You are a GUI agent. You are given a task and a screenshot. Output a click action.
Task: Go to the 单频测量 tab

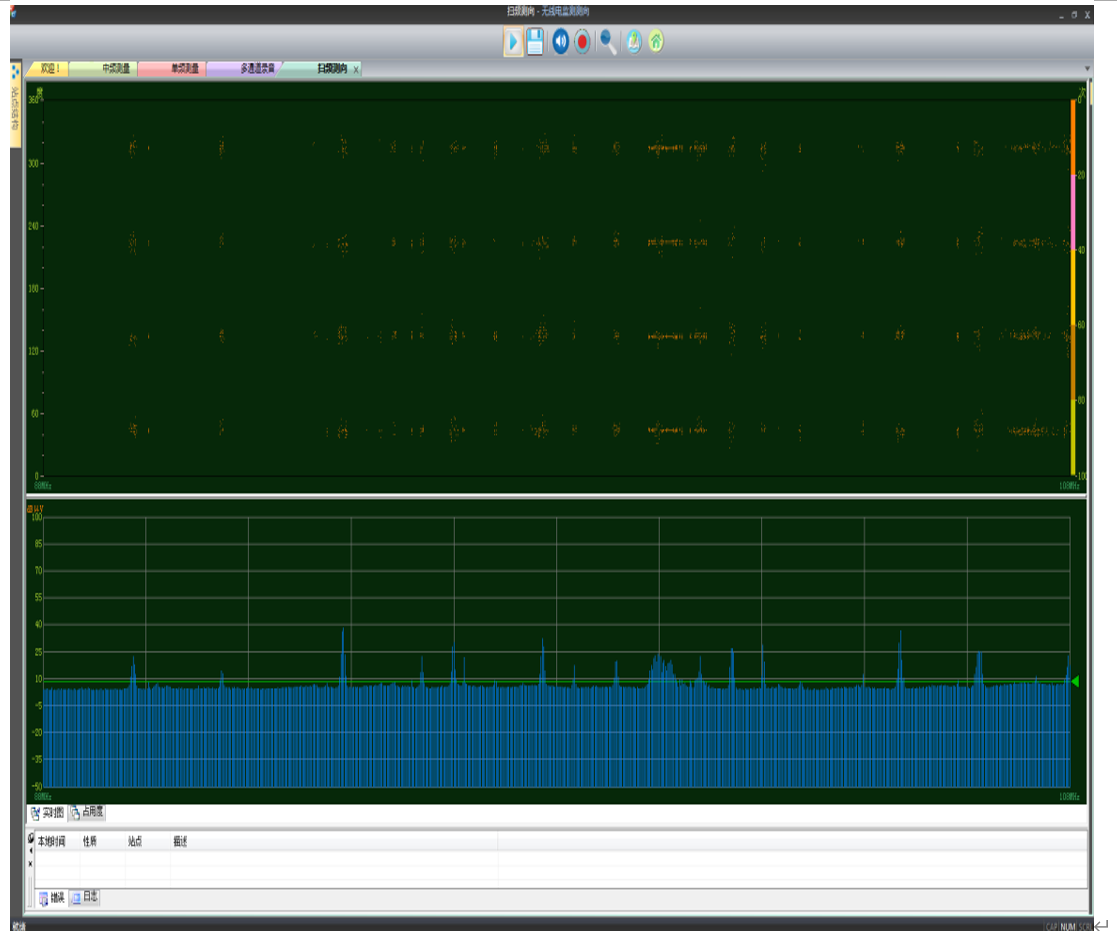coord(183,69)
